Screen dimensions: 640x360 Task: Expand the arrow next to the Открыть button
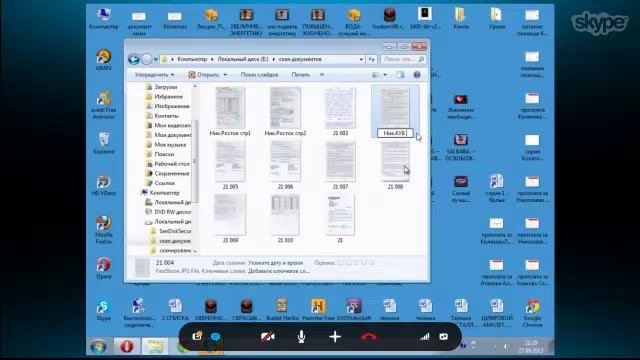tap(225, 75)
